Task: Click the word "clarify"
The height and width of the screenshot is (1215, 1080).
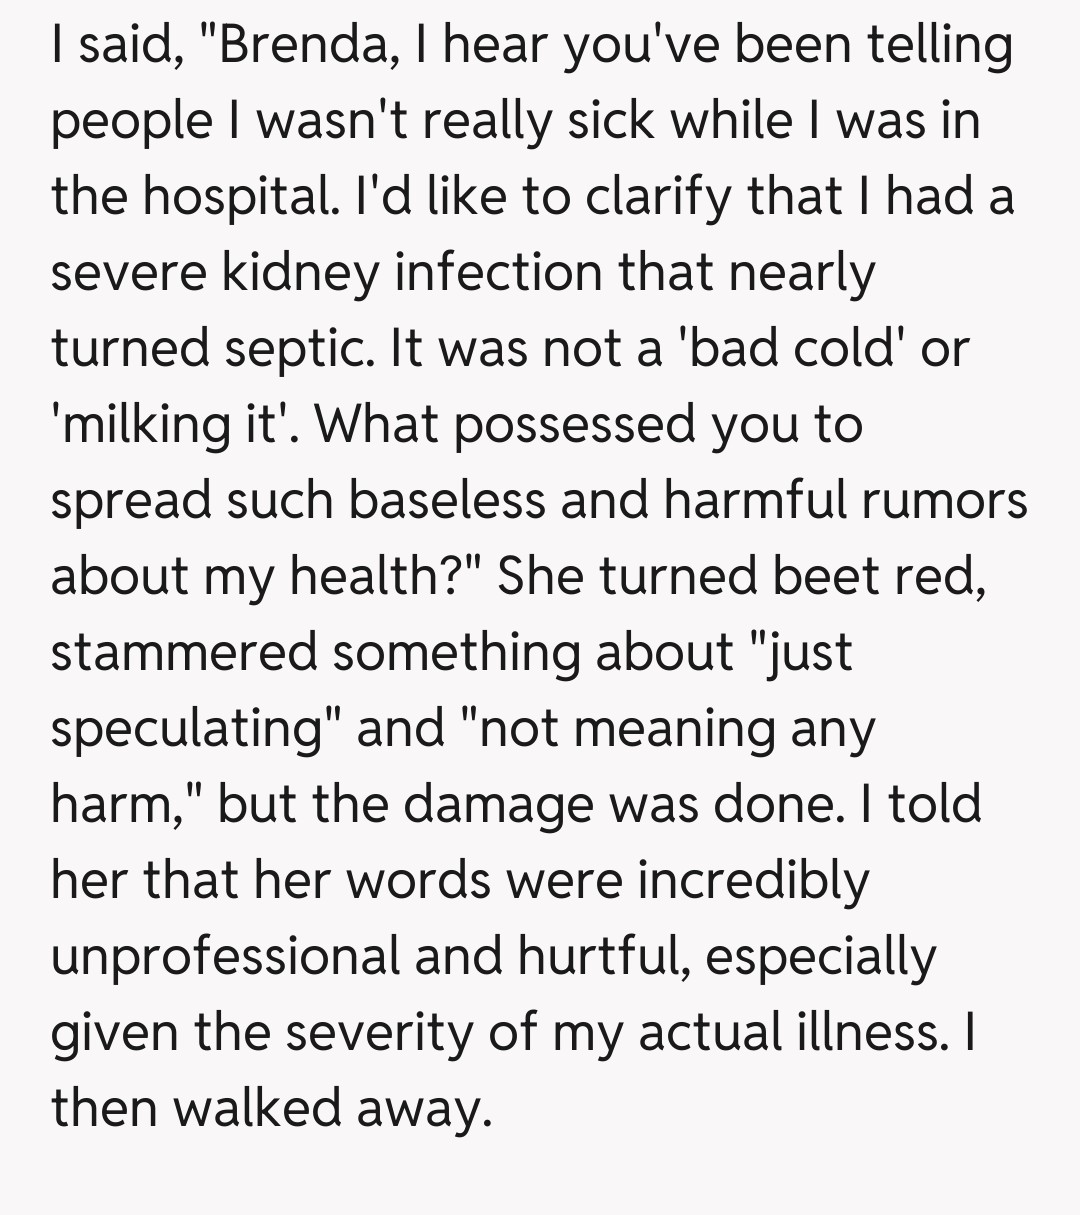Action: pos(662,197)
